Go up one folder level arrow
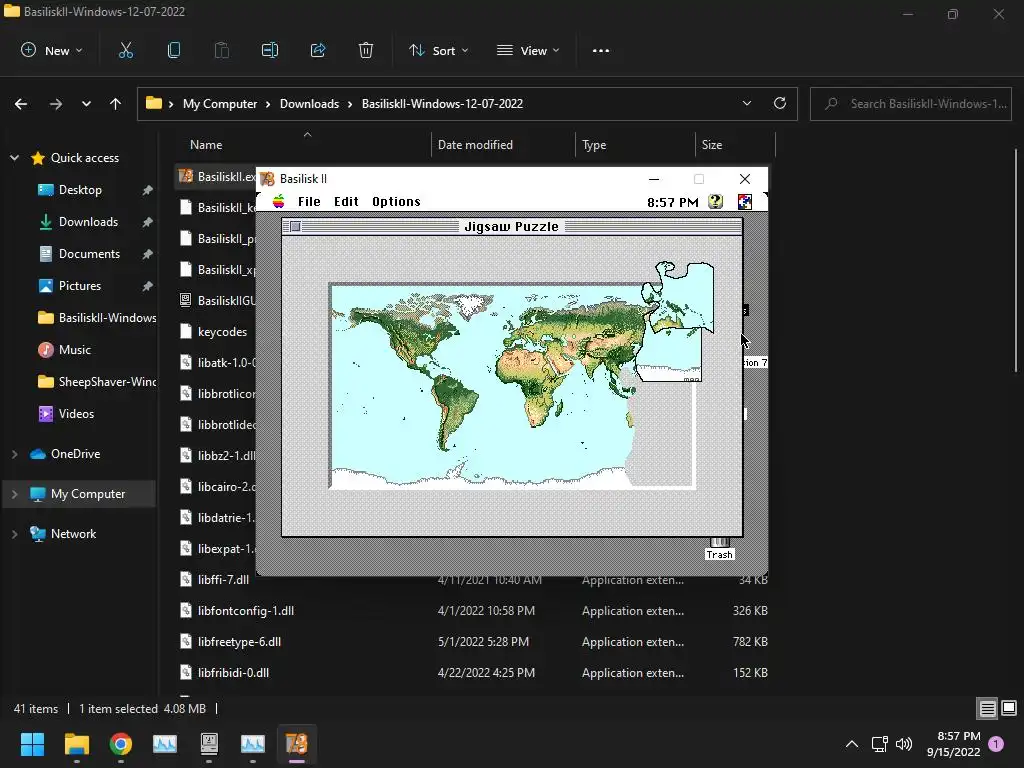Image resolution: width=1024 pixels, height=768 pixels. (116, 104)
